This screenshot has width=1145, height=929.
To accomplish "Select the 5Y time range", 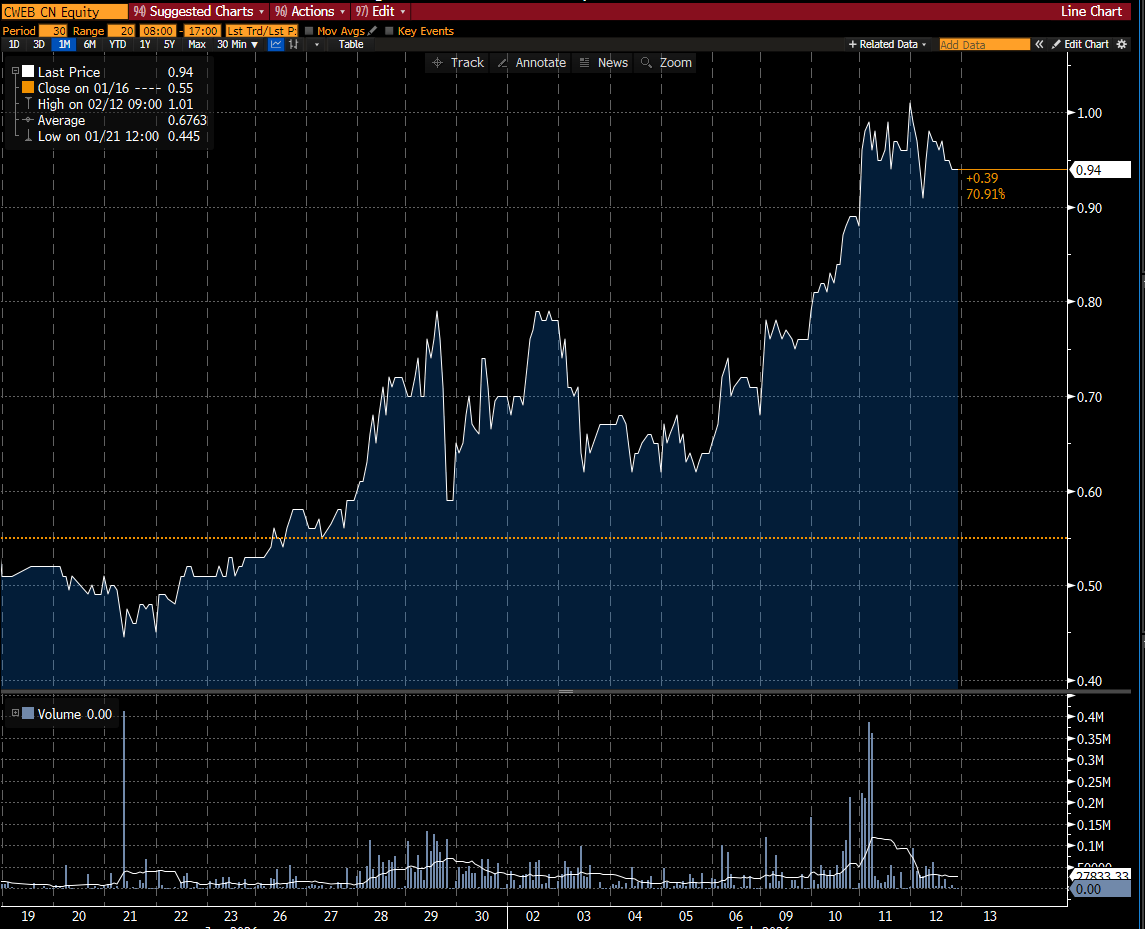I will click(x=169, y=45).
